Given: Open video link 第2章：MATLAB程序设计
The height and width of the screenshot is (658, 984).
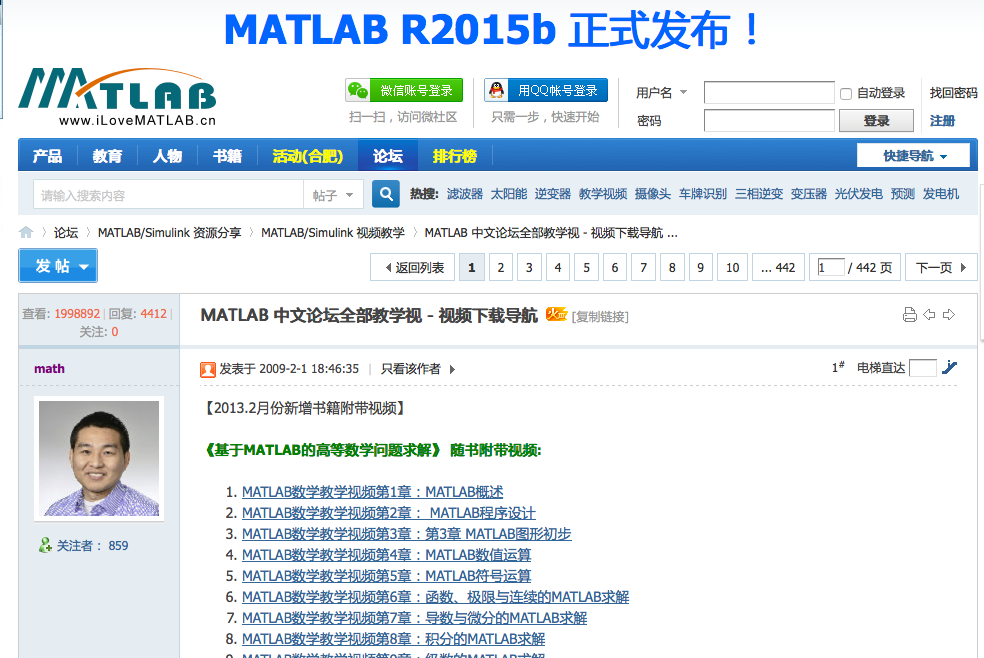Looking at the screenshot, I should 388,513.
